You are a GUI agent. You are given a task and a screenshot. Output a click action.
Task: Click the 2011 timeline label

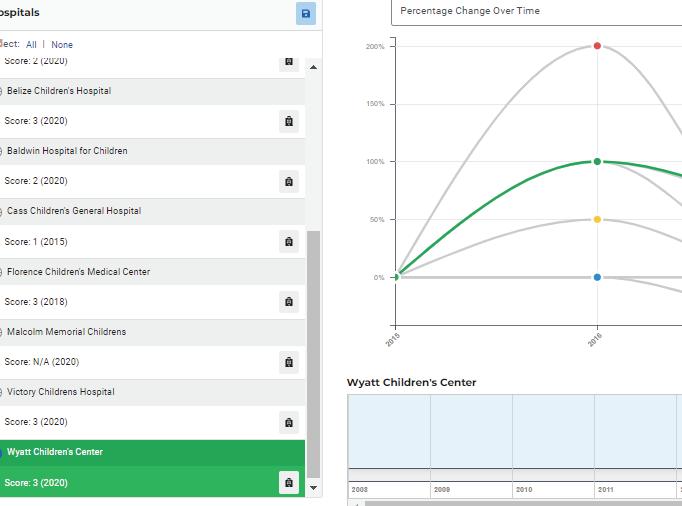[x=605, y=489]
